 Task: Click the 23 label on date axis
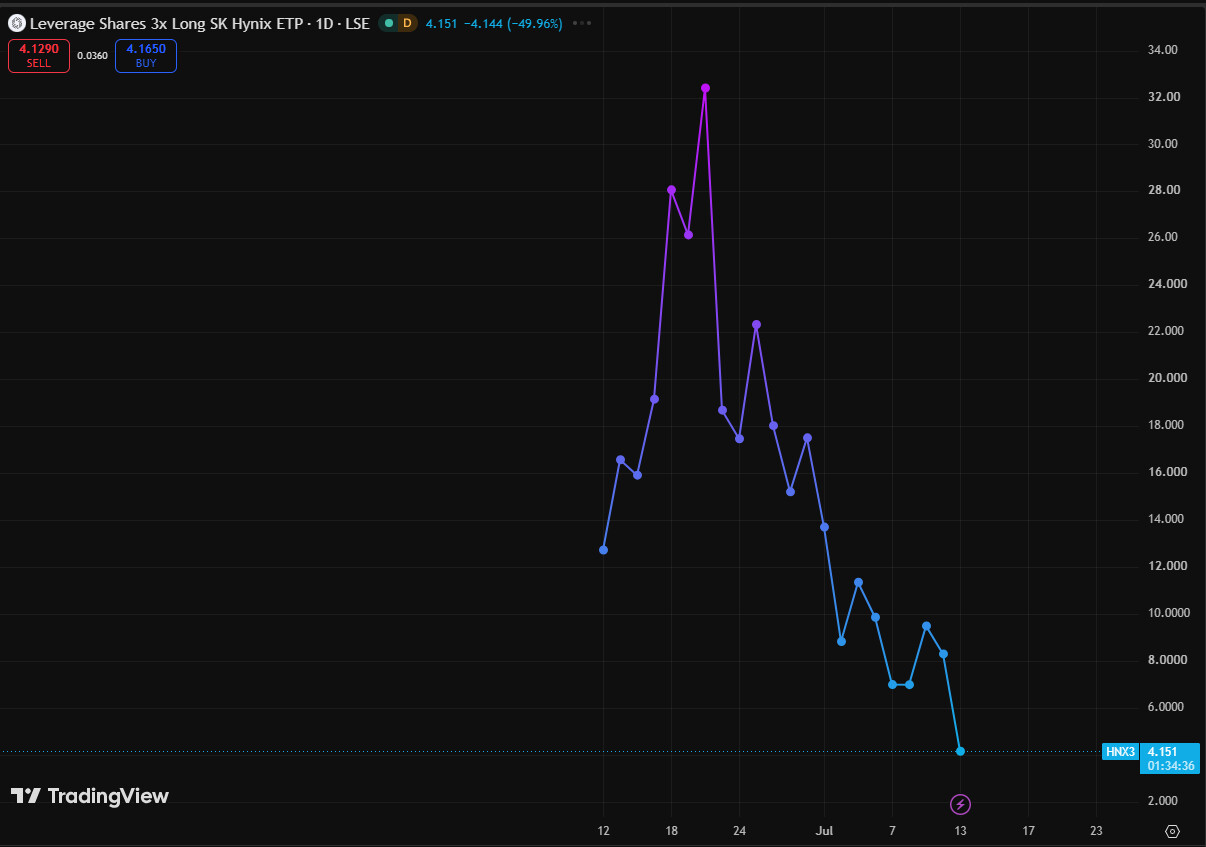[x=1096, y=831]
